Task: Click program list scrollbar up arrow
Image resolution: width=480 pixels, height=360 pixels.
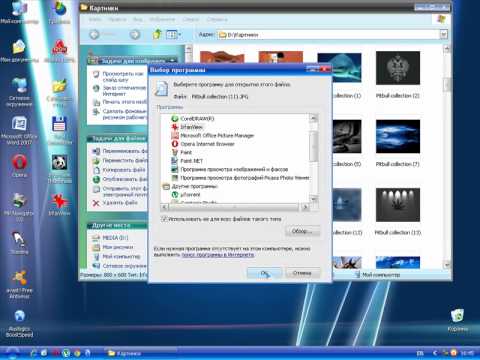Action: (313, 118)
